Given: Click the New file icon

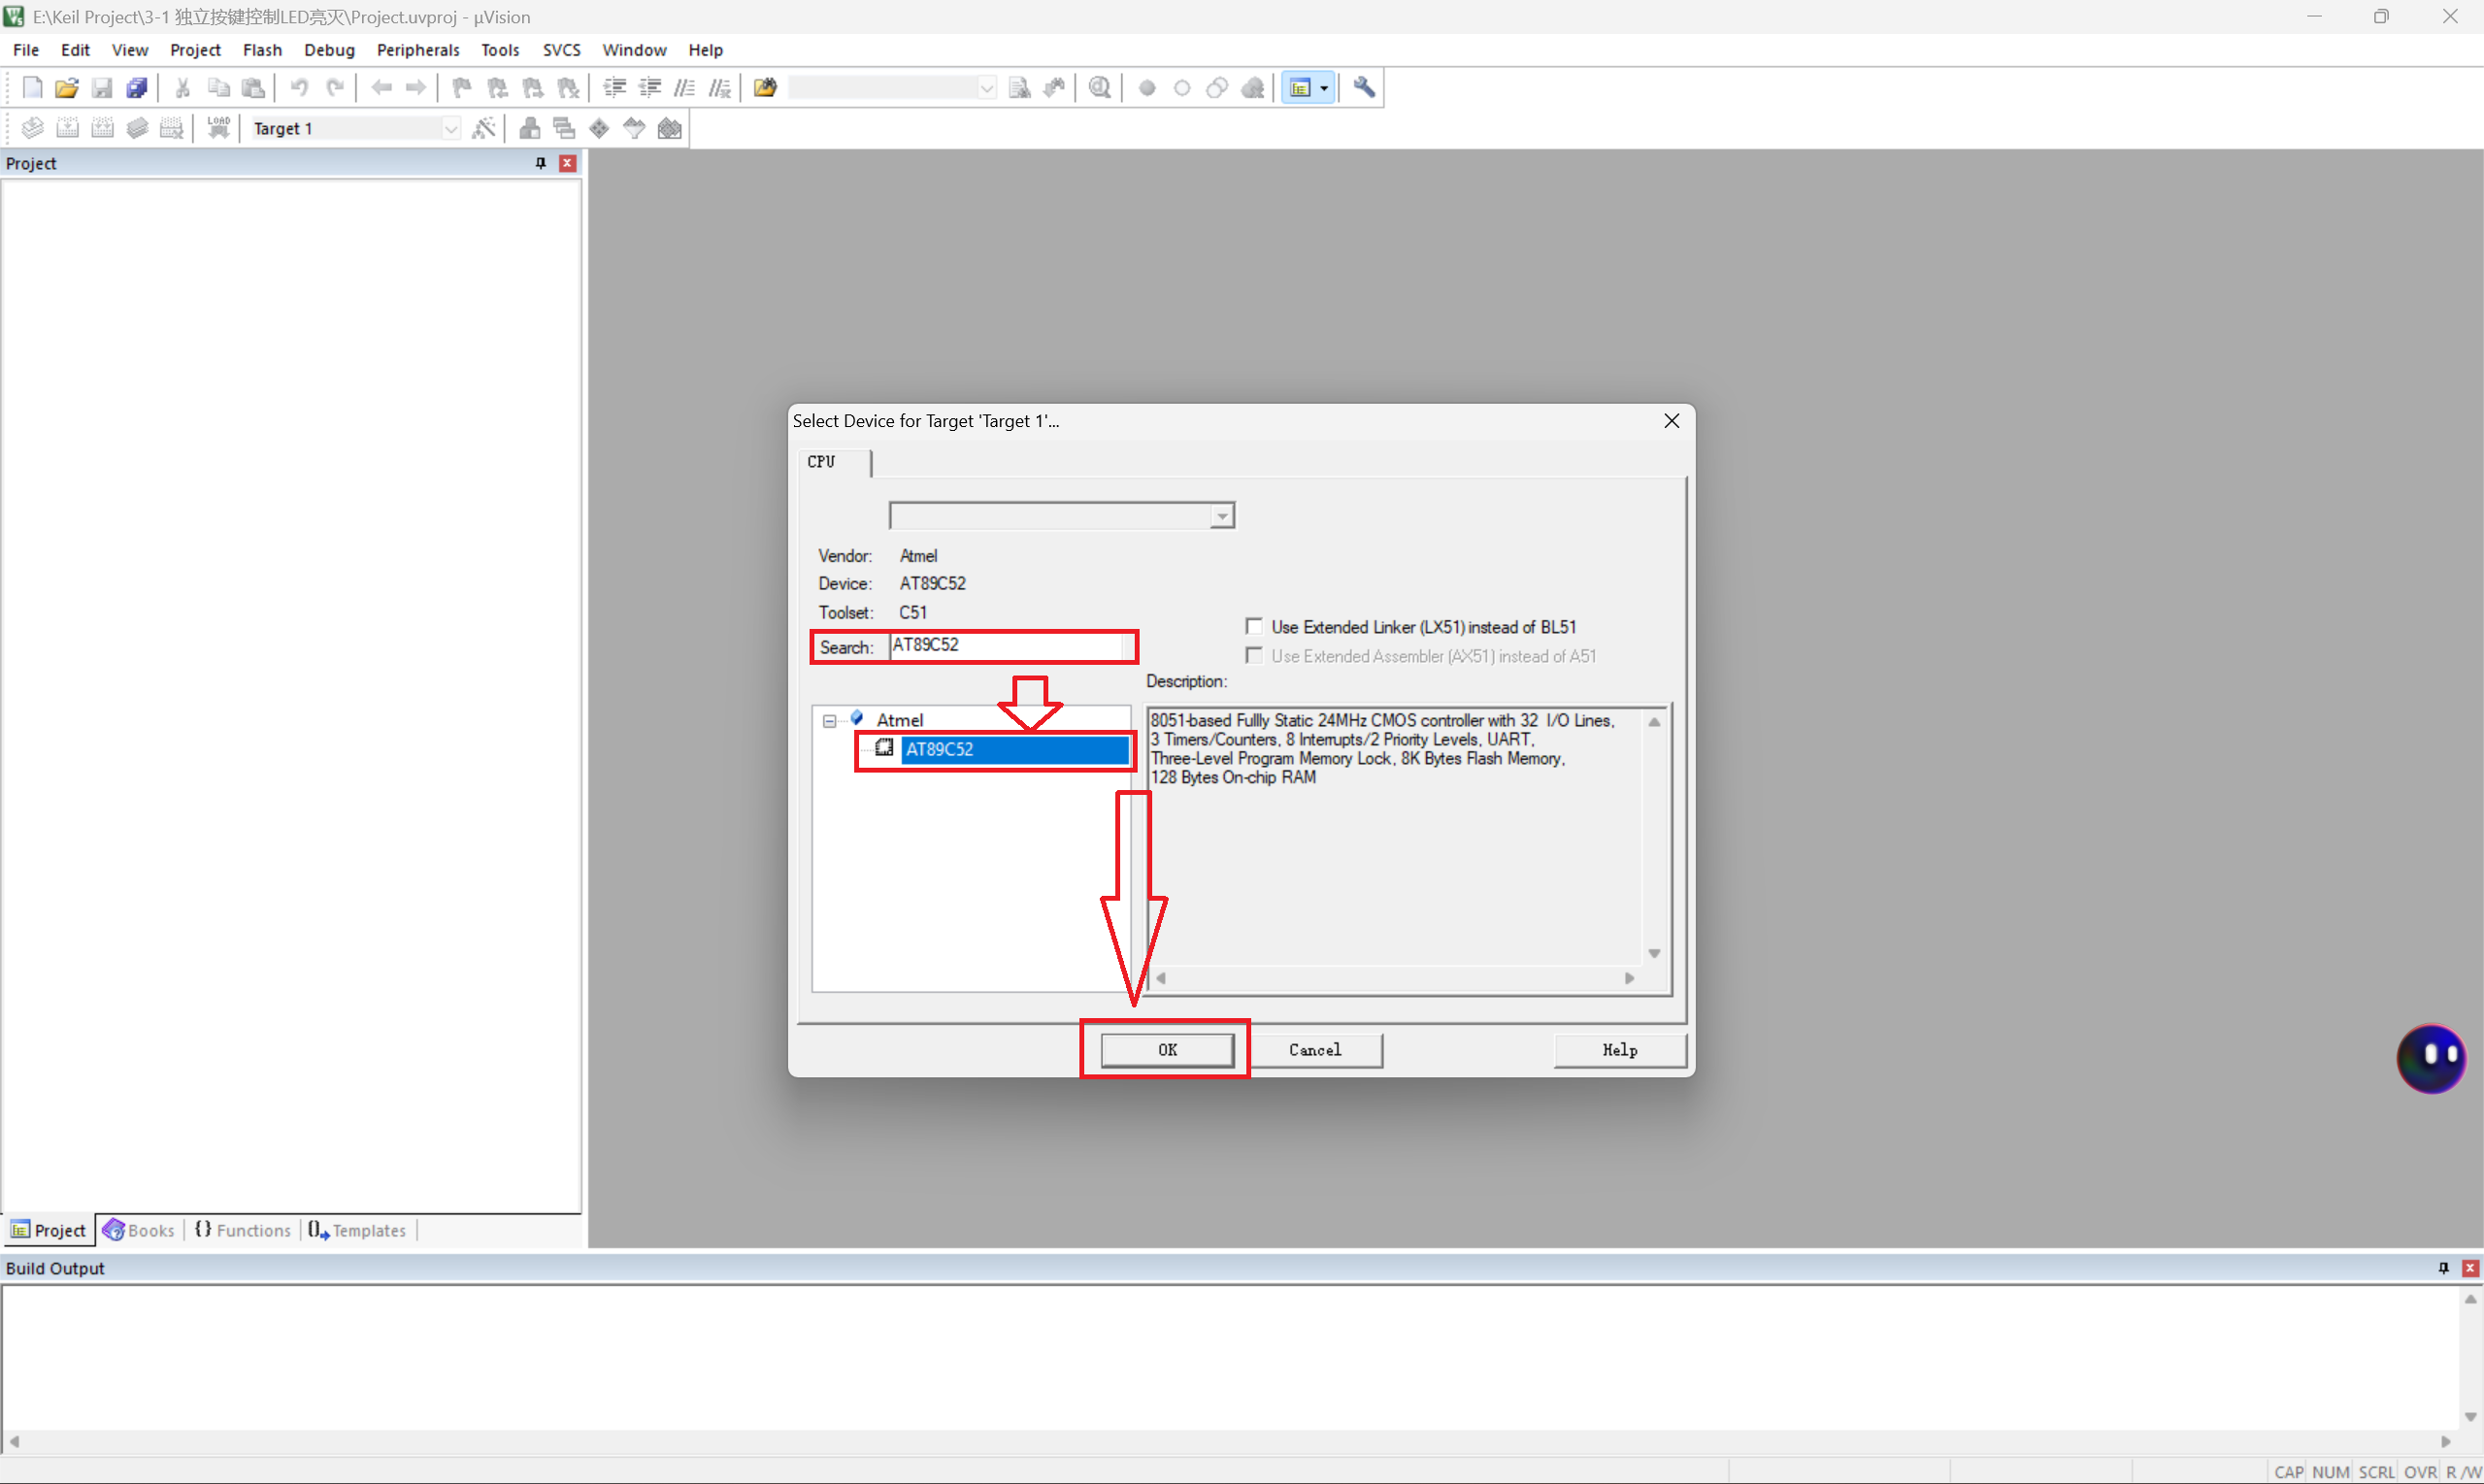Looking at the screenshot, I should [32, 88].
